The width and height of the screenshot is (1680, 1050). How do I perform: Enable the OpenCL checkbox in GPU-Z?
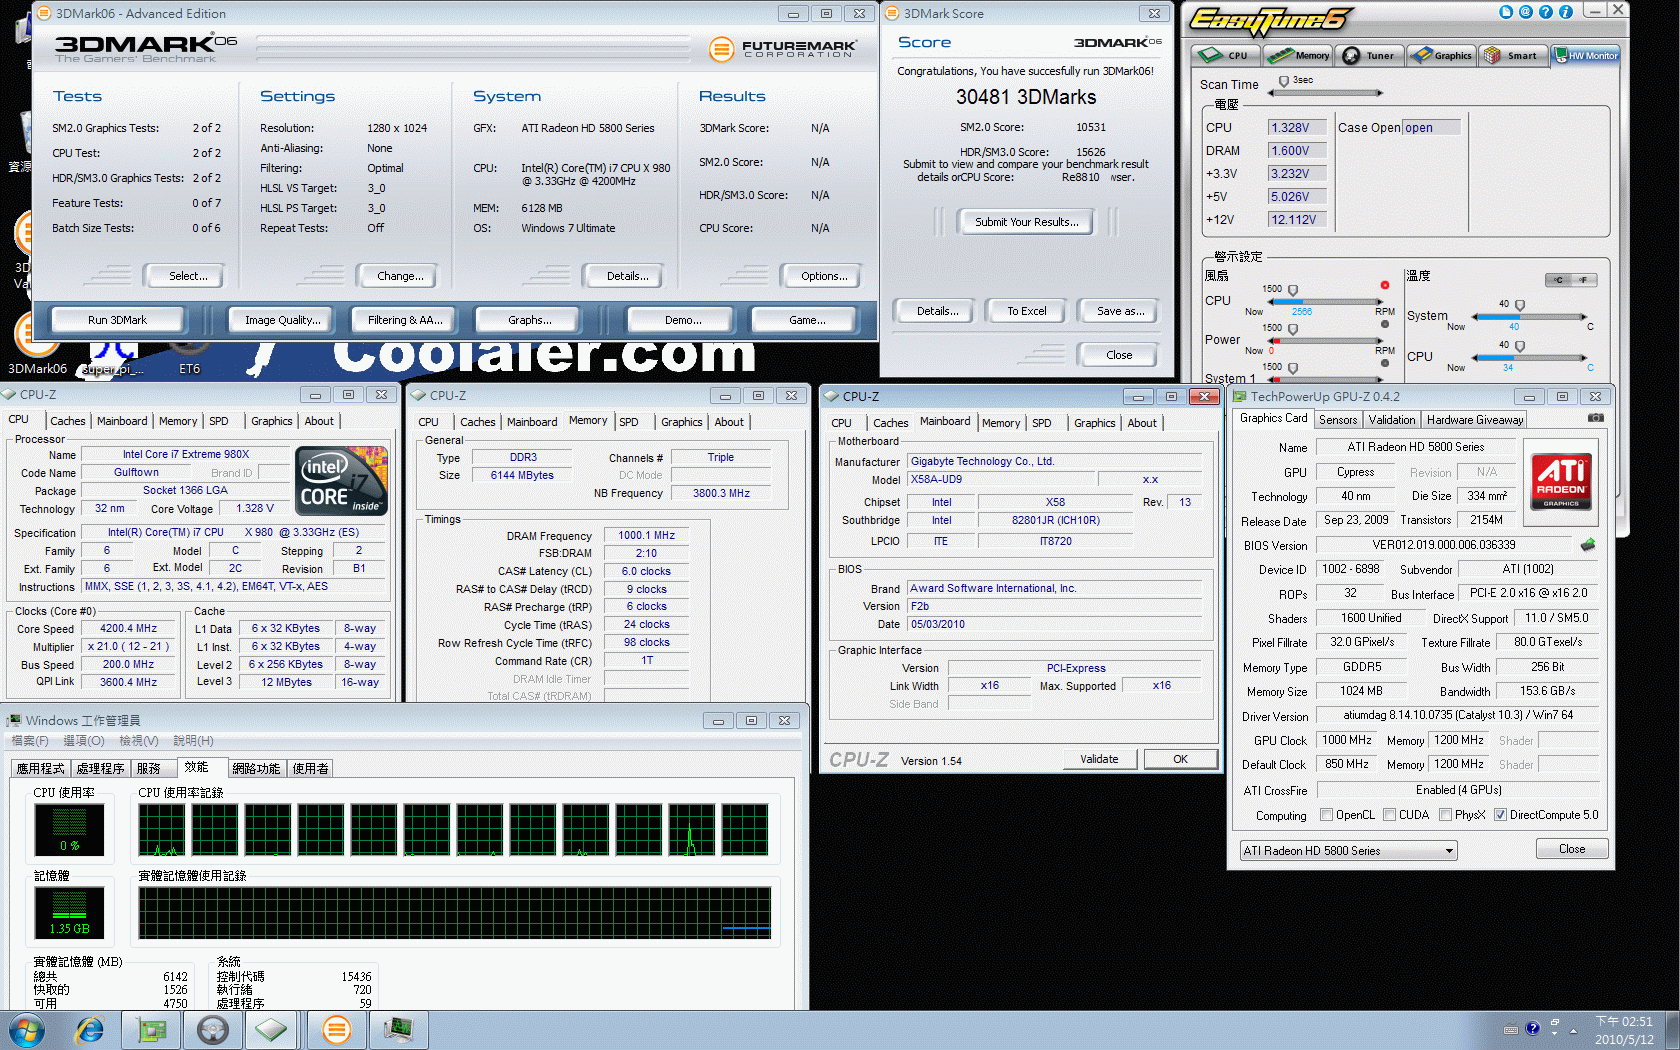coord(1326,814)
